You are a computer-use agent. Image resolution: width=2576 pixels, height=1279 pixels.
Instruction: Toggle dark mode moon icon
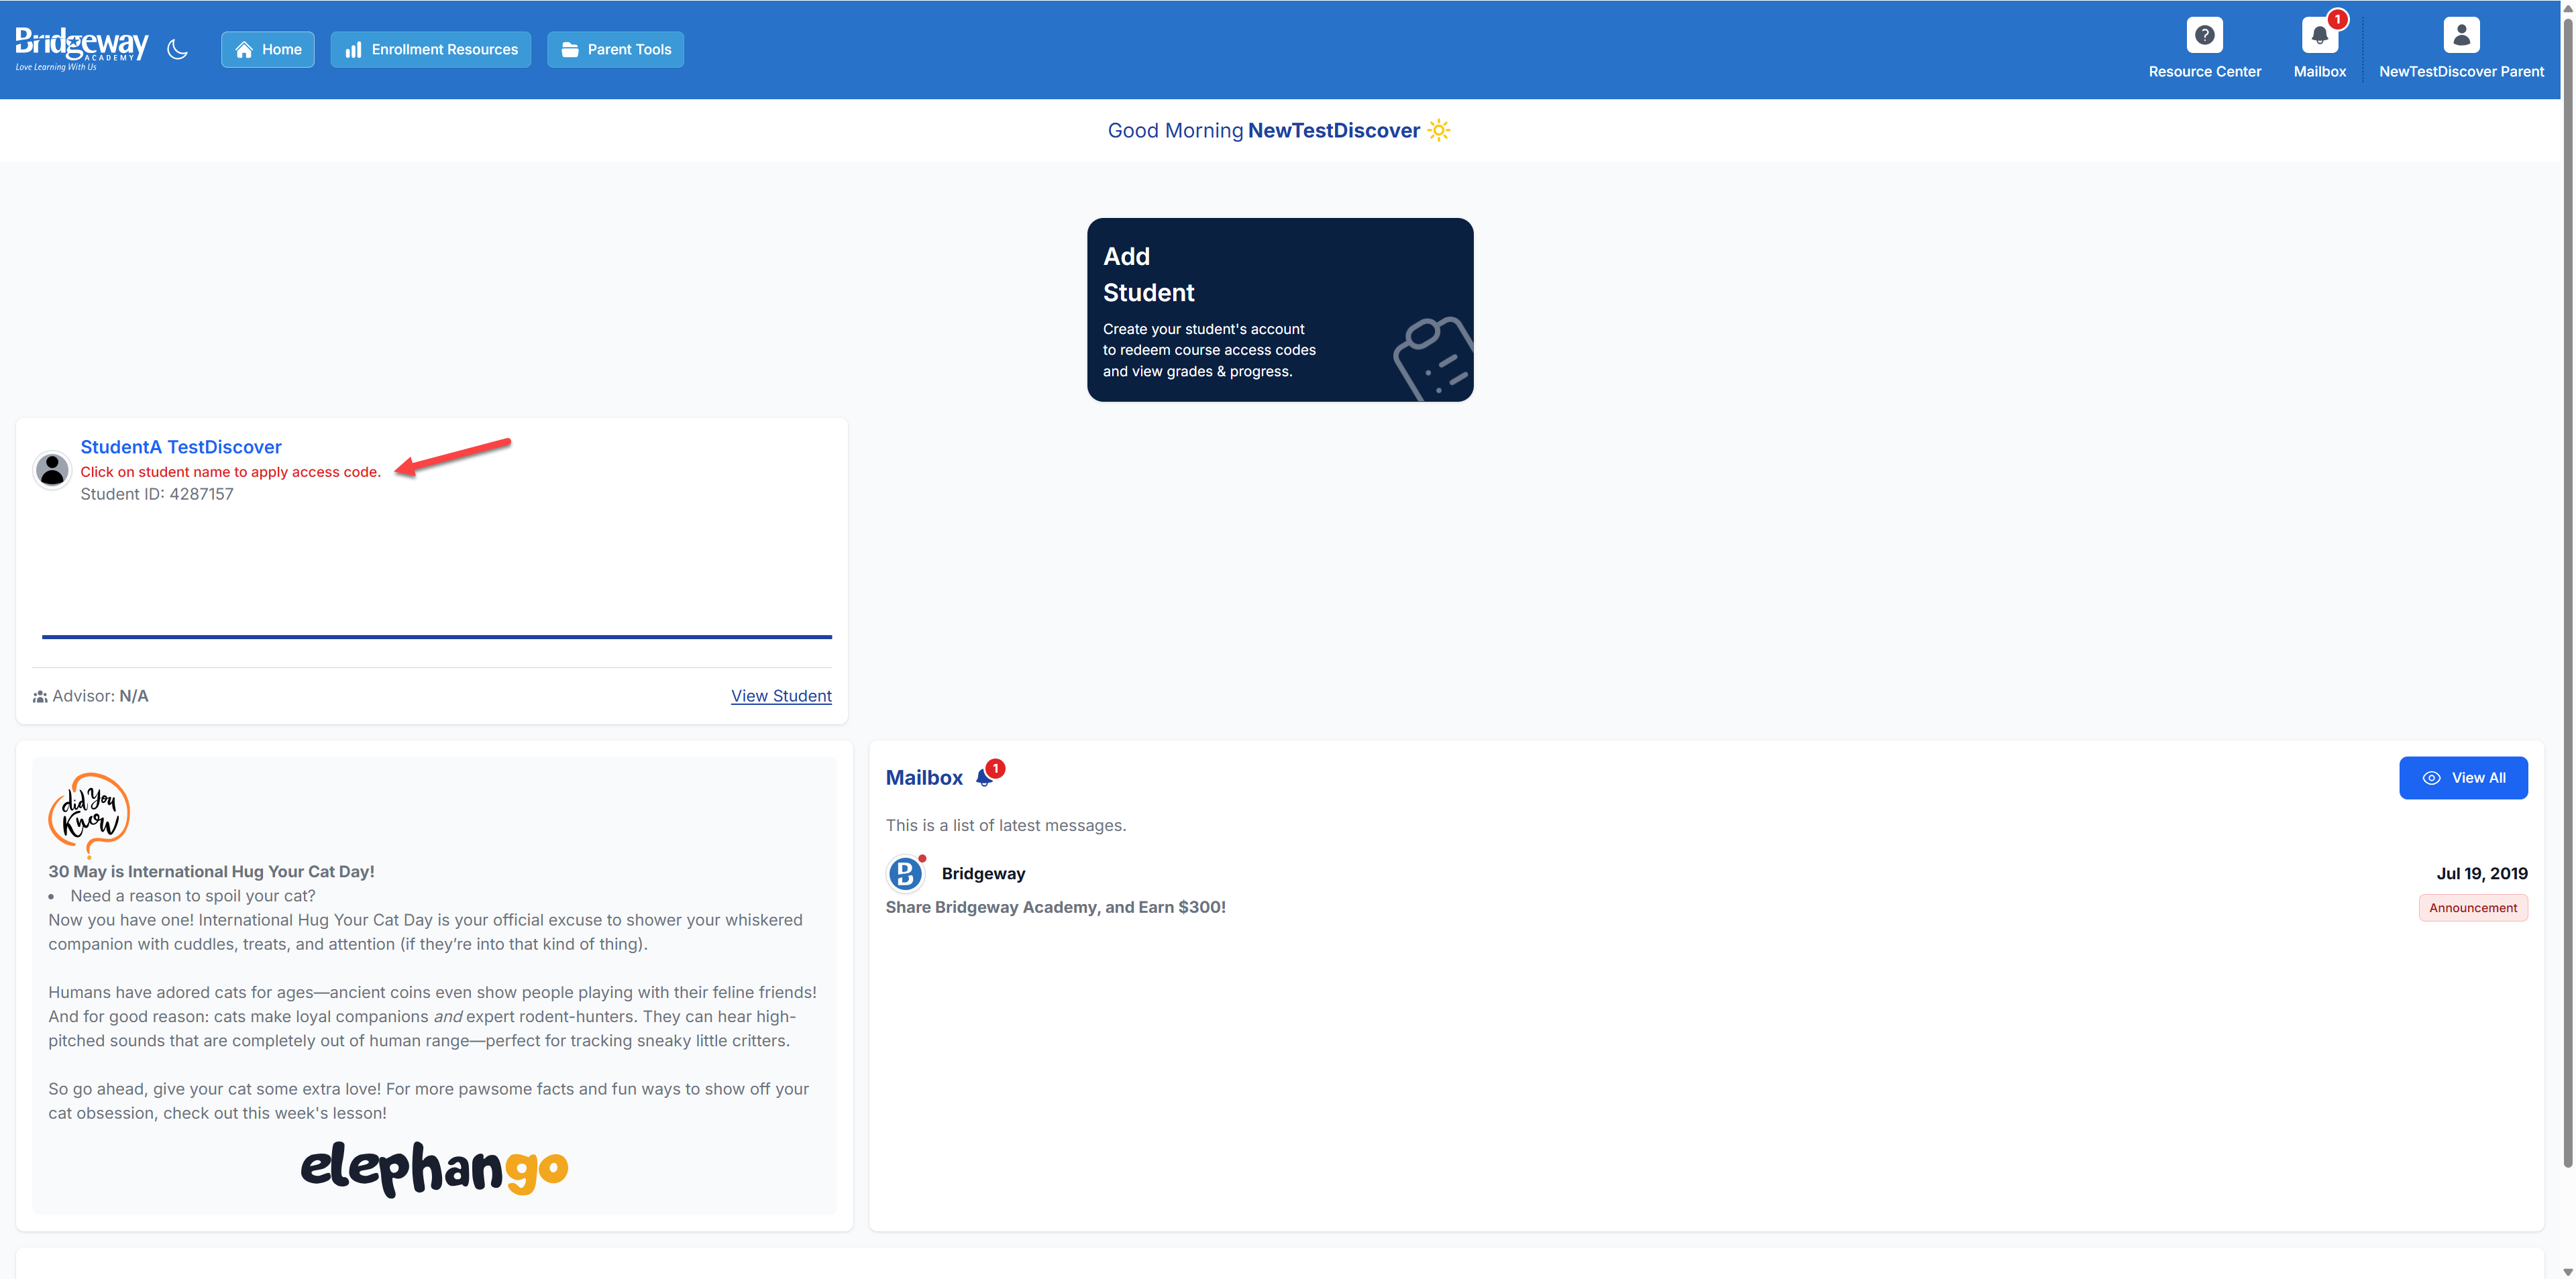[177, 49]
